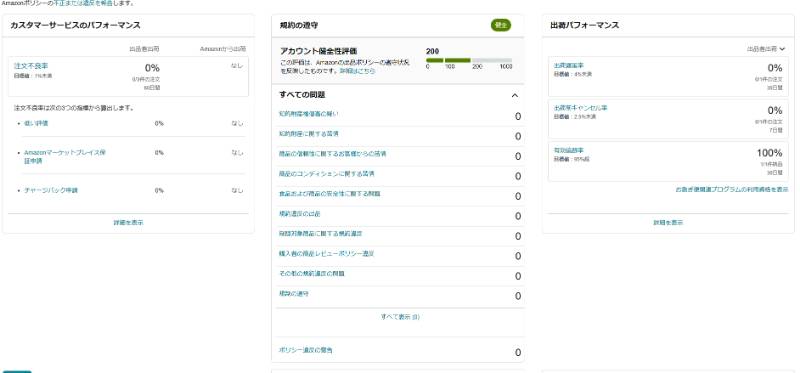This screenshot has height=373, width=800.
Task: Click the 0% order defect rate value
Action: [152, 68]
